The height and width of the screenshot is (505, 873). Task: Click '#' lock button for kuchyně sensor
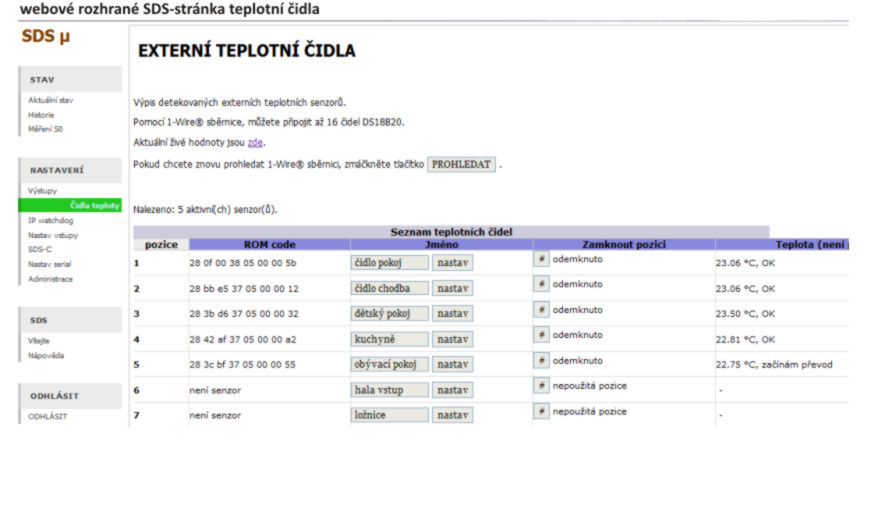pos(541,335)
